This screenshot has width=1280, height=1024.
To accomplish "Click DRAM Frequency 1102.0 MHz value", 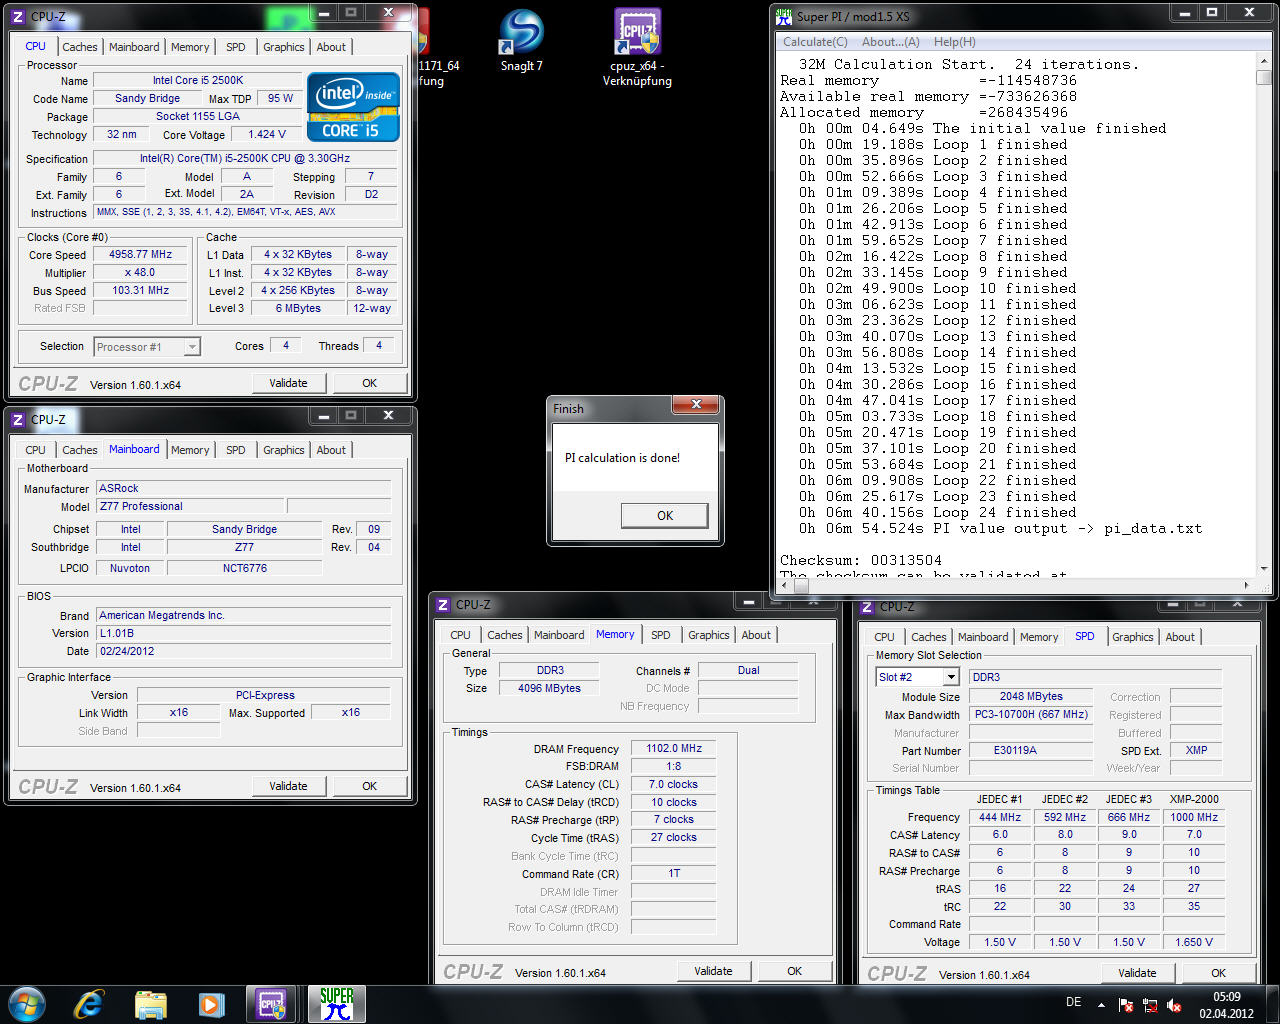I will pos(674,748).
